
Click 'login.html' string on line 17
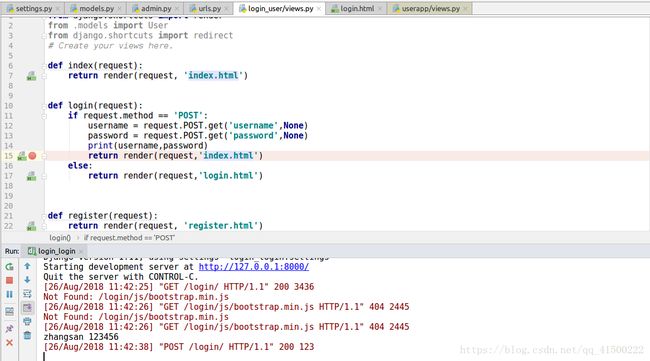[229, 176]
